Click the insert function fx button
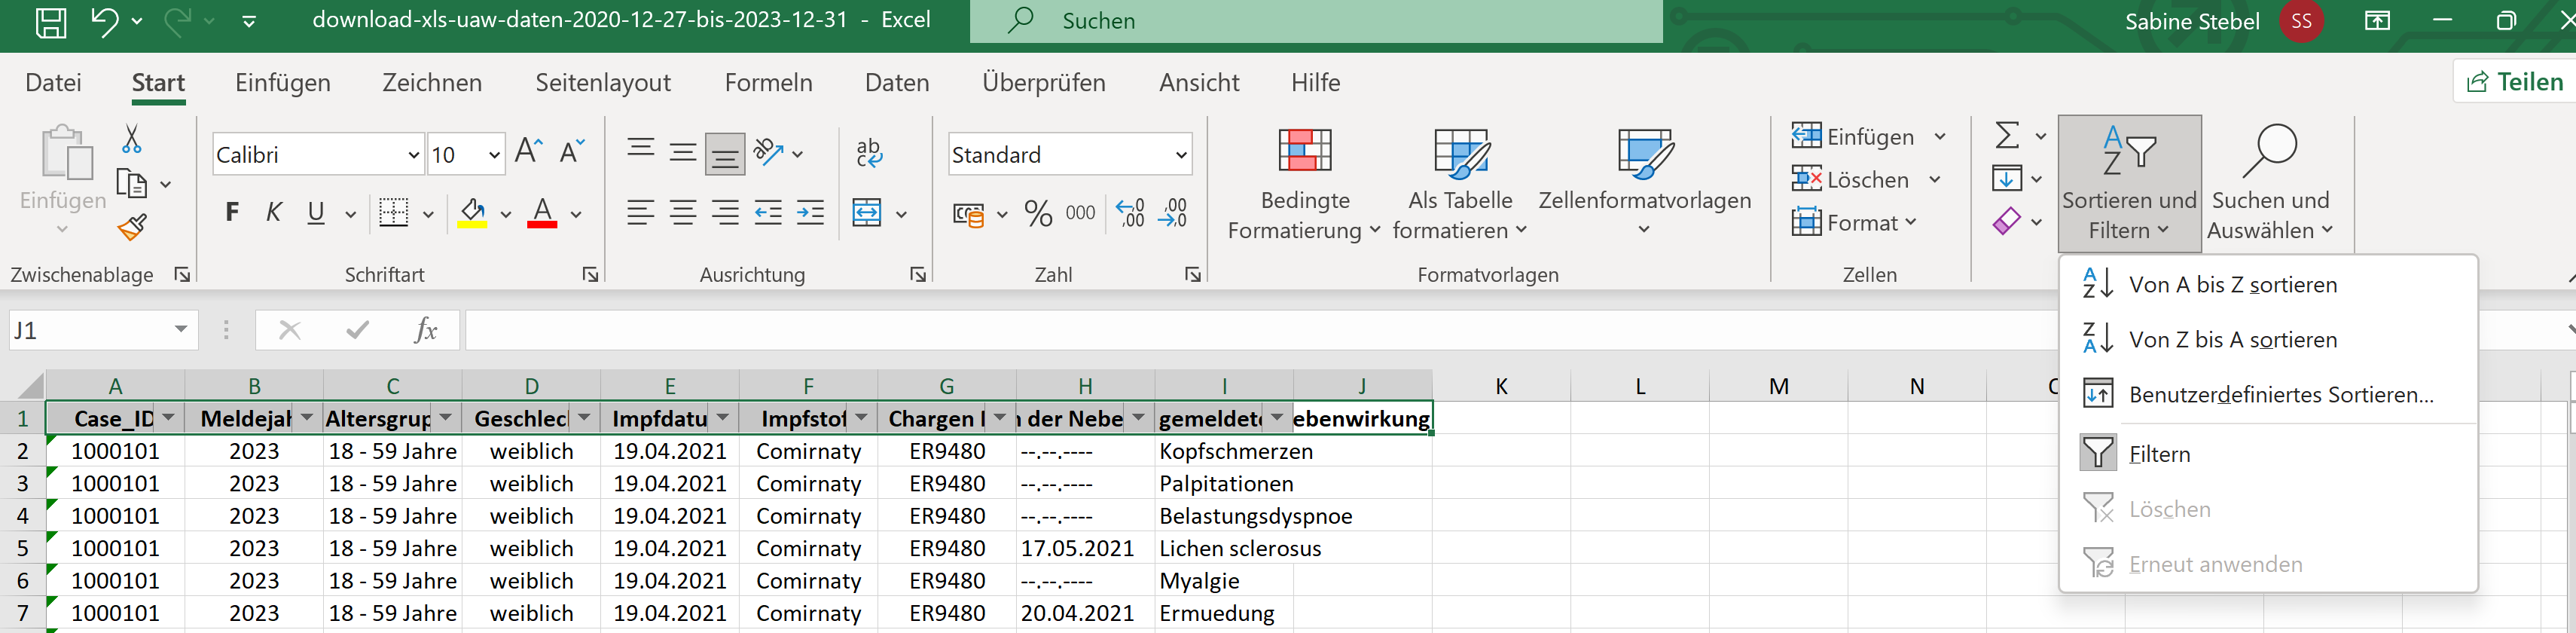Image resolution: width=2576 pixels, height=633 pixels. 426,329
